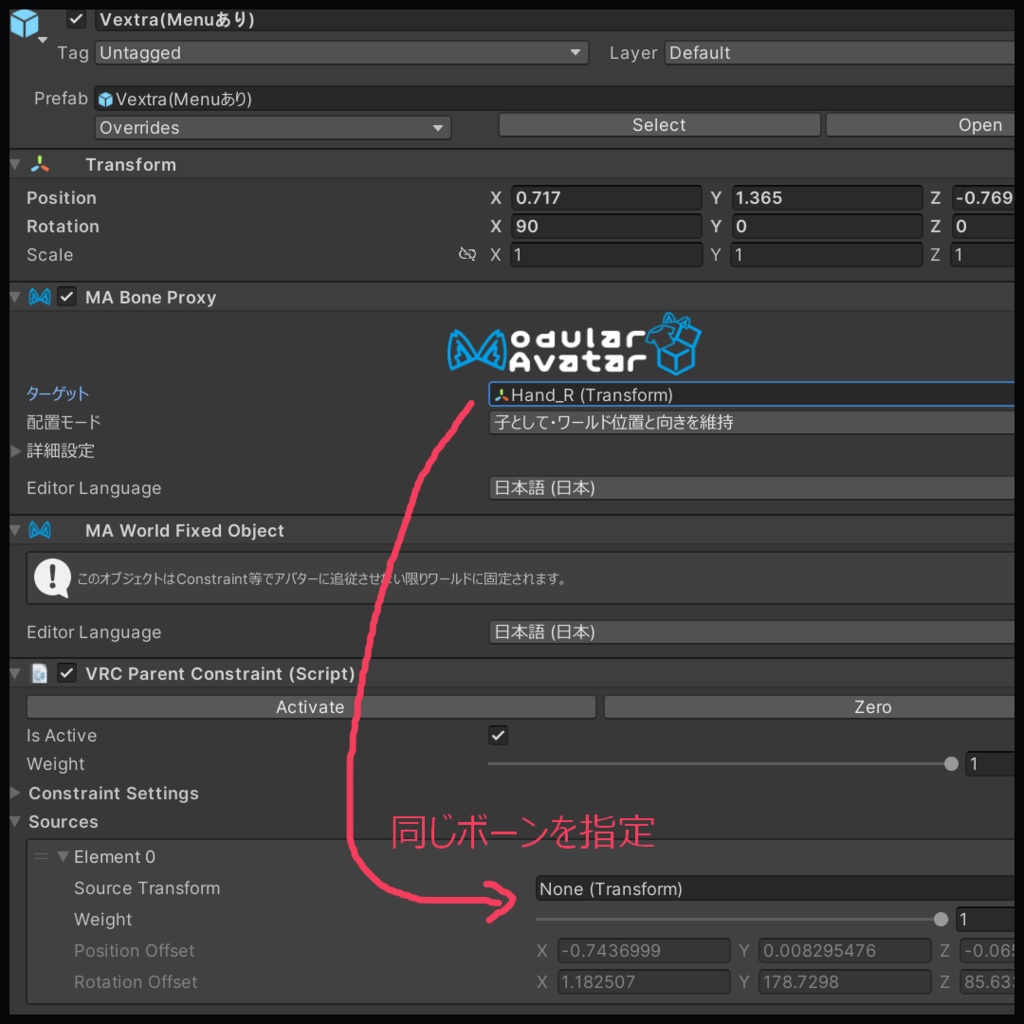Click the ターゲット label
The image size is (1024, 1024).
pos(57,394)
